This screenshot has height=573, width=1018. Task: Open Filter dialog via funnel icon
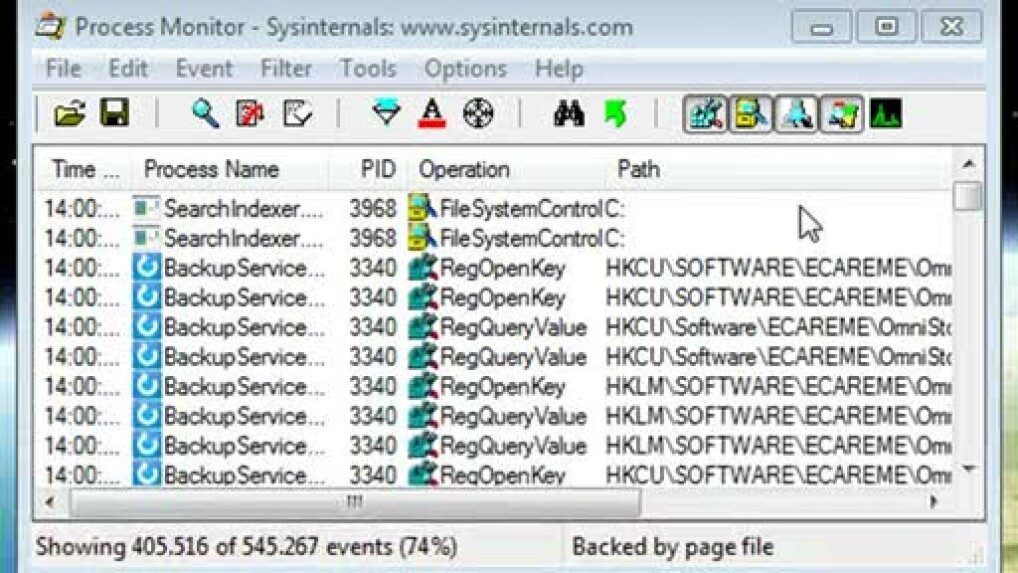(386, 114)
